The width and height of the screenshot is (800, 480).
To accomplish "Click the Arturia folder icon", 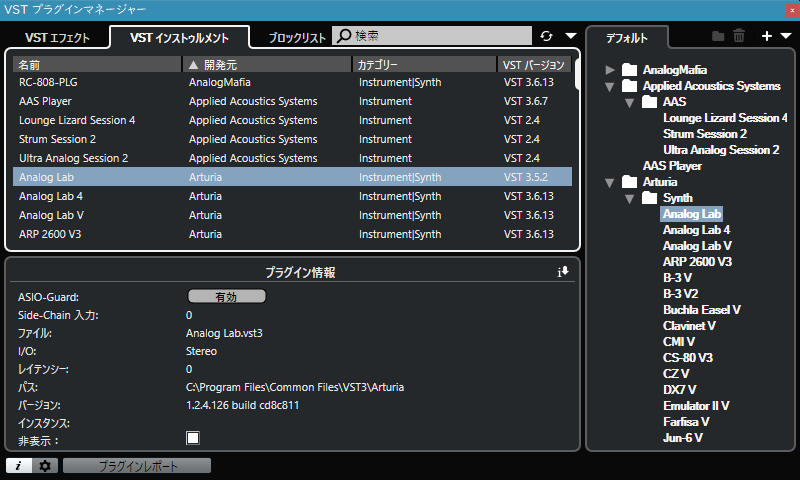I will click(630, 182).
